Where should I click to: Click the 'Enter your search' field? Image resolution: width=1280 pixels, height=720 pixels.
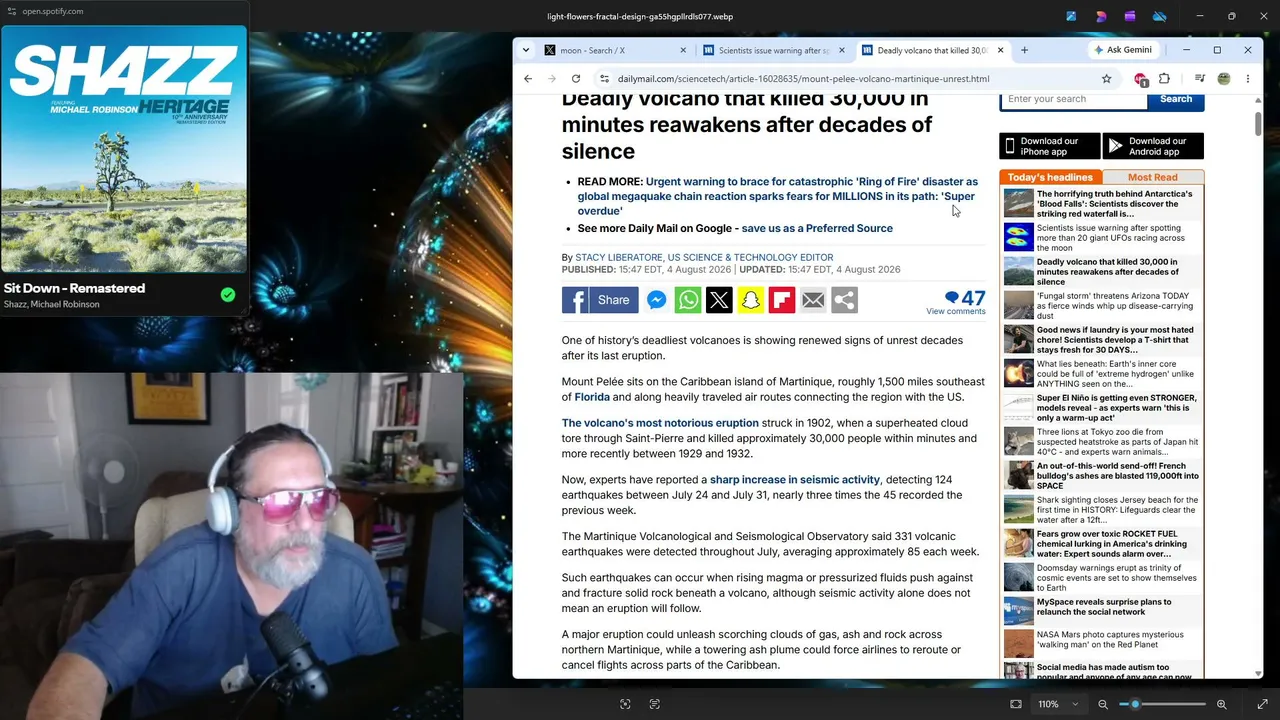pos(1073,99)
